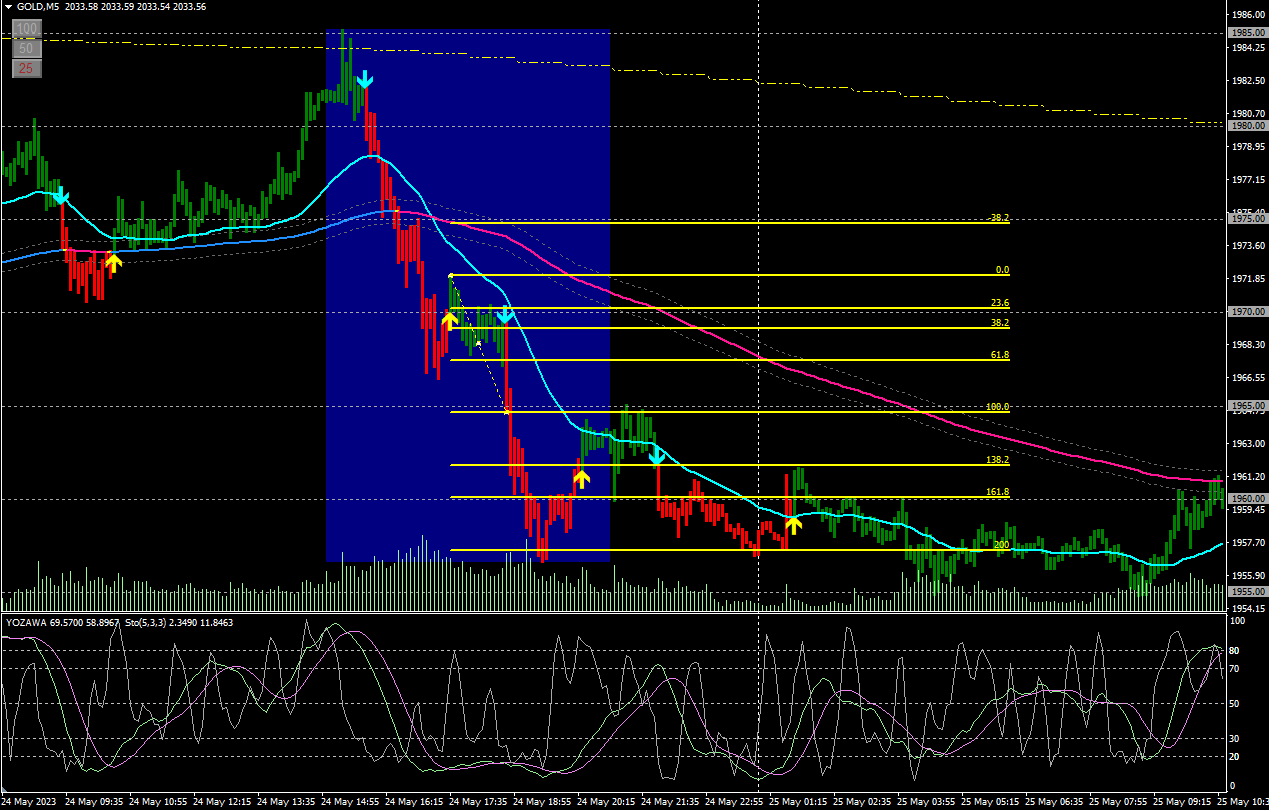Click the 1985.00 price label on the price axis
The width and height of the screenshot is (1269, 810).
(x=1247, y=33)
